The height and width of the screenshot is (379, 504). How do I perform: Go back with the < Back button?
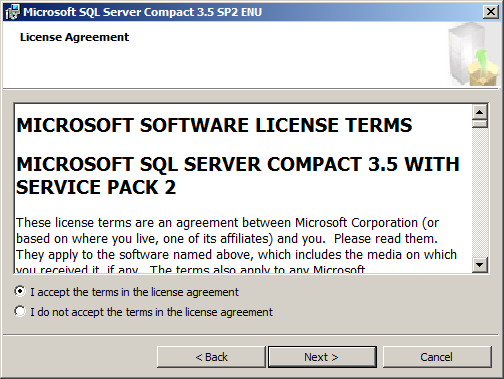tap(211, 357)
